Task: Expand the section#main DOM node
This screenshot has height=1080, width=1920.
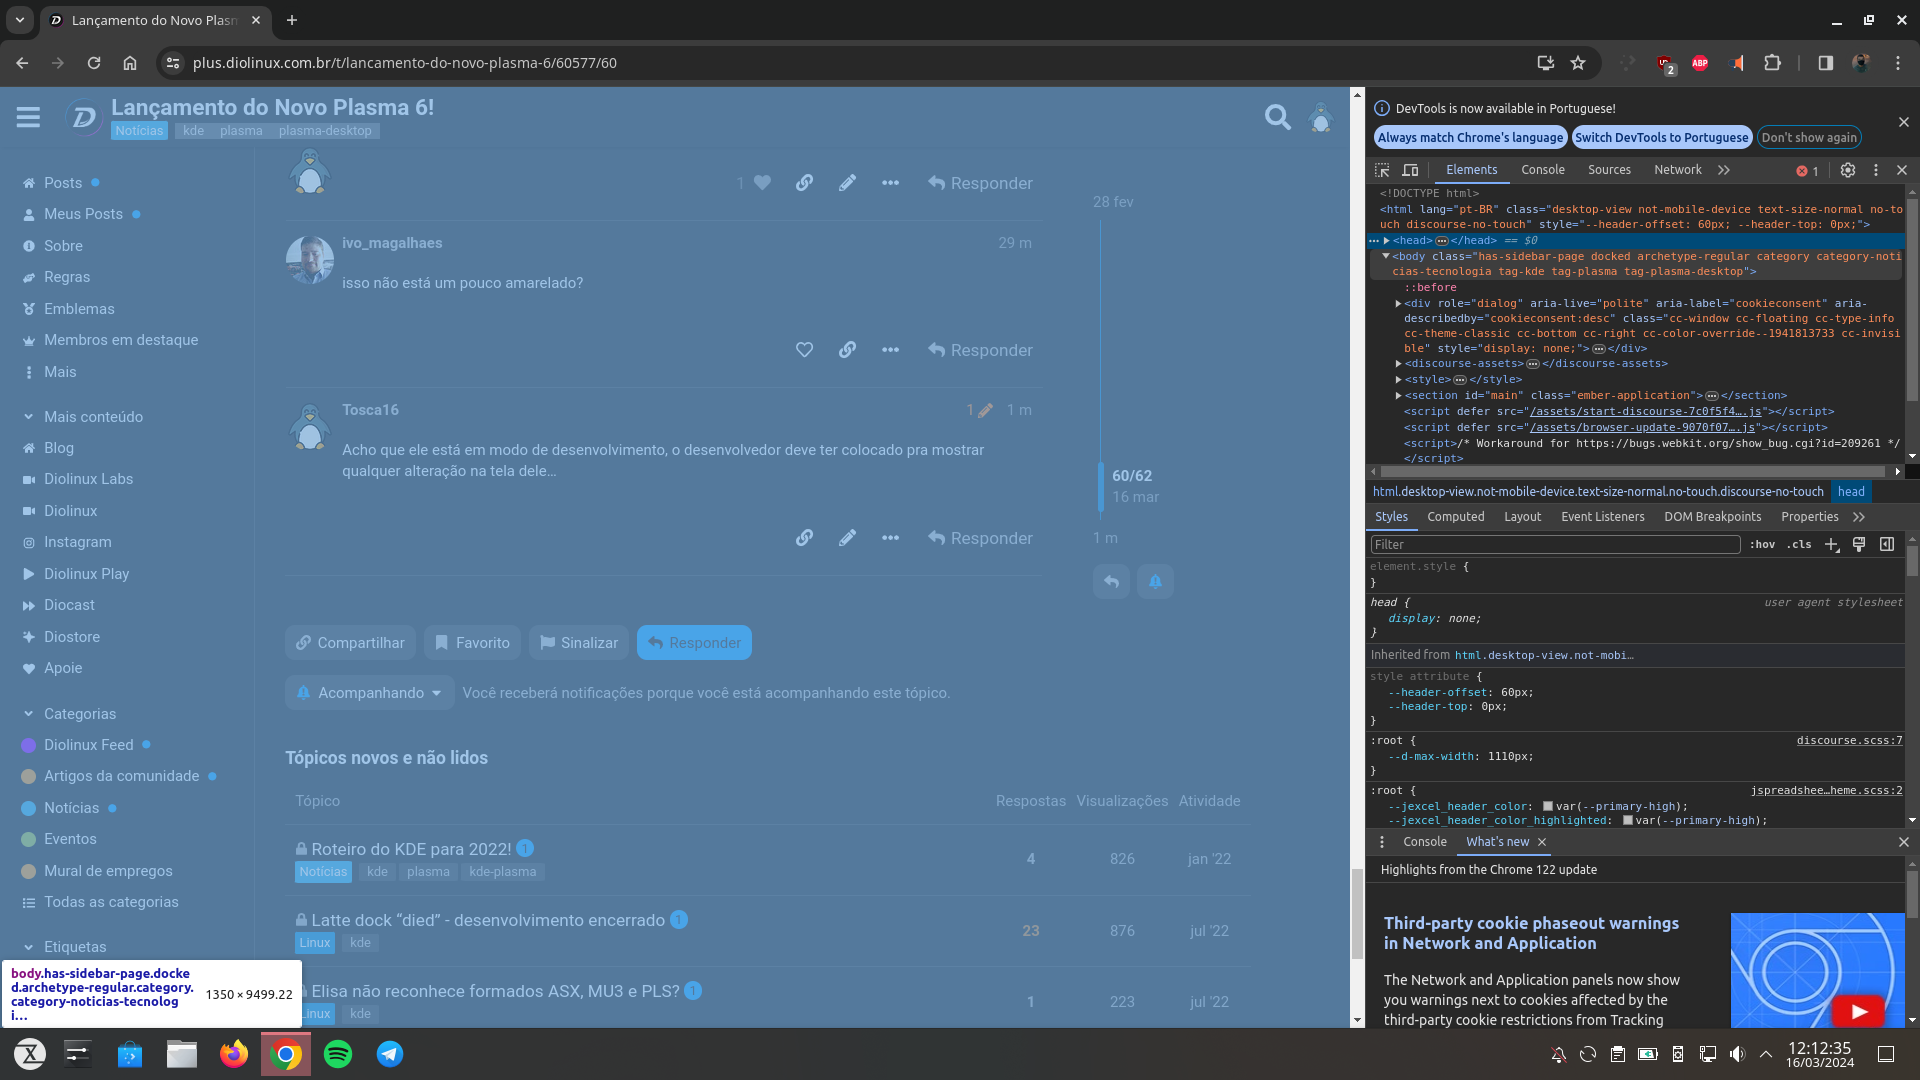Action: click(1398, 396)
